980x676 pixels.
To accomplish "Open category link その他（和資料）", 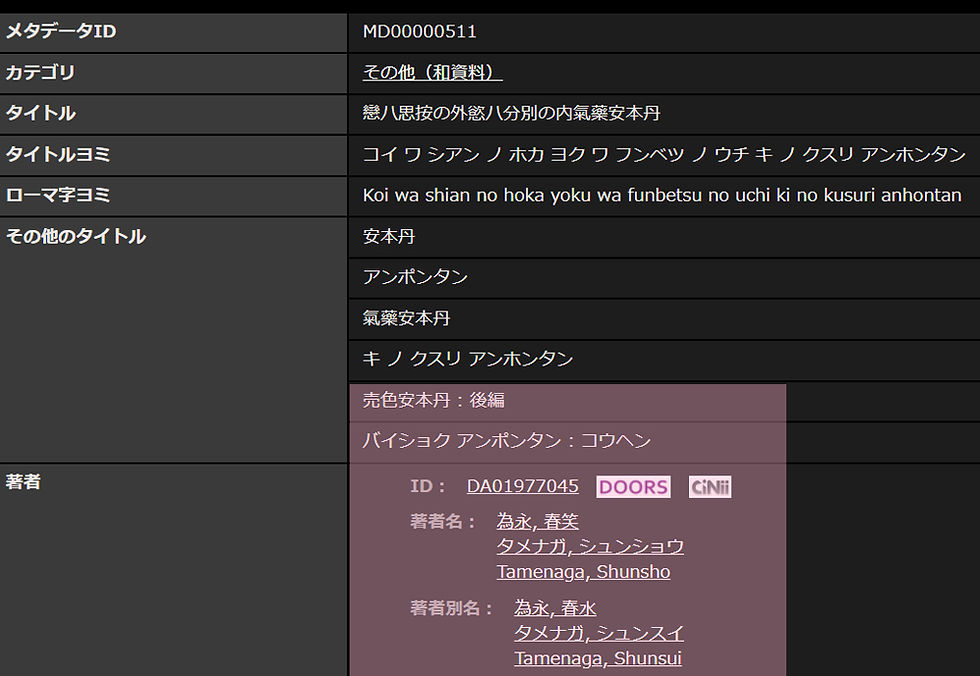I will coord(432,72).
